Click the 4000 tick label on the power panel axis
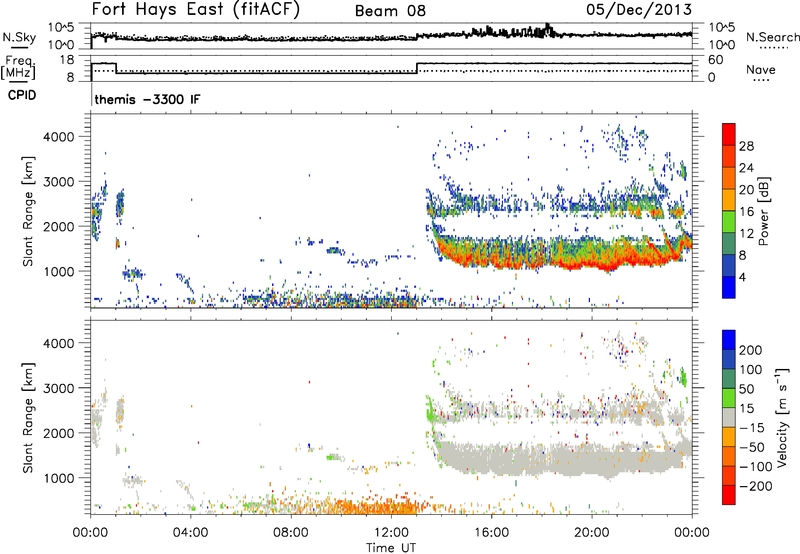 point(58,137)
